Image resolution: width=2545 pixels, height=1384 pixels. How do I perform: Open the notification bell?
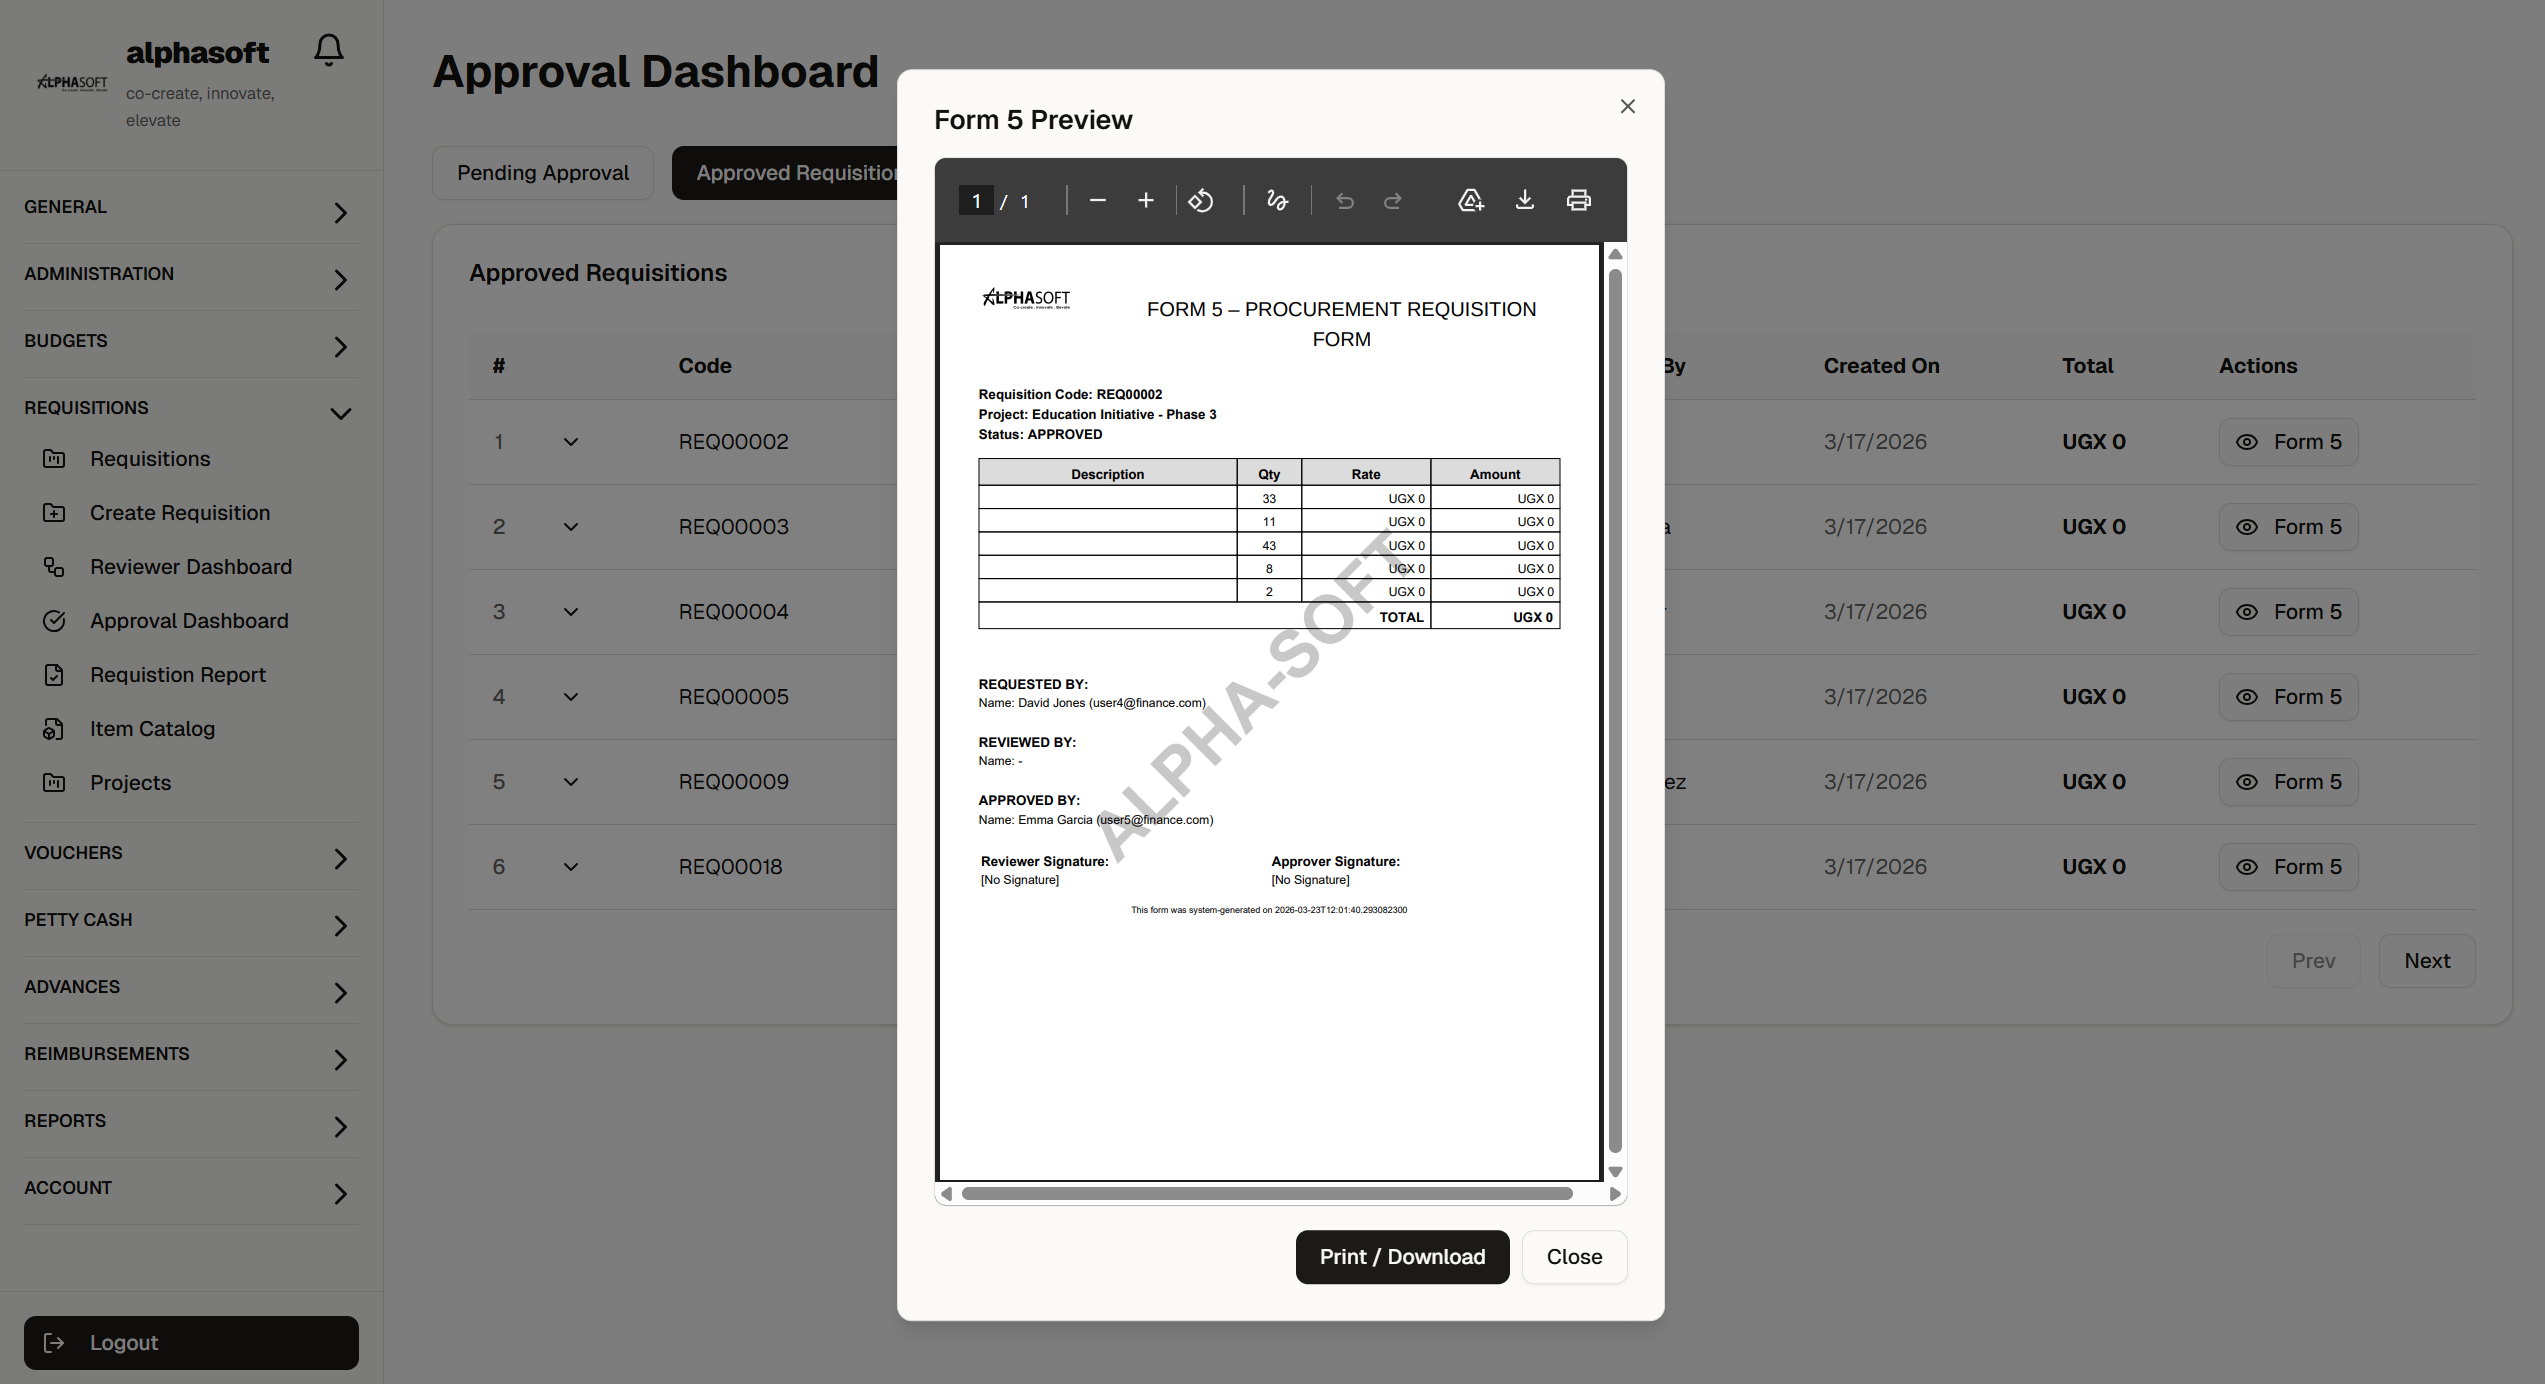coord(329,48)
